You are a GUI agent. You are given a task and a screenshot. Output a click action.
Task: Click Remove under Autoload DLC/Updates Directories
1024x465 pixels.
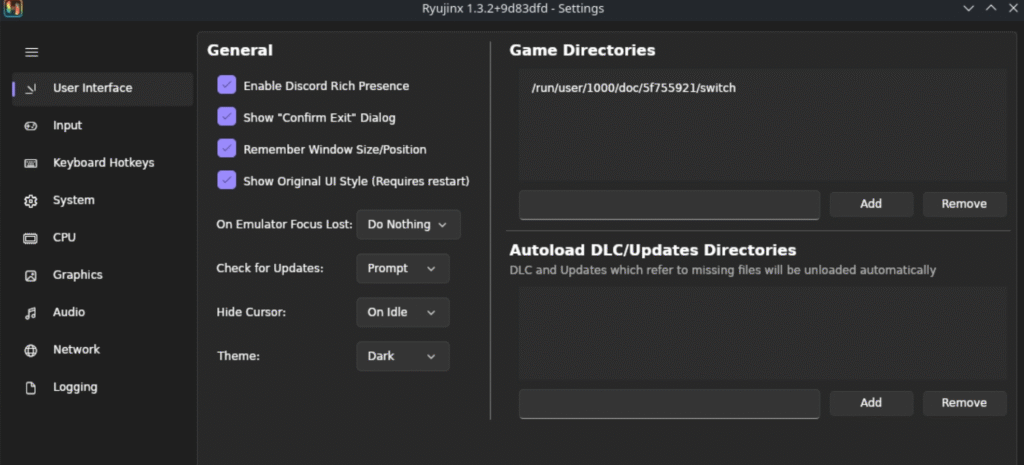click(964, 404)
